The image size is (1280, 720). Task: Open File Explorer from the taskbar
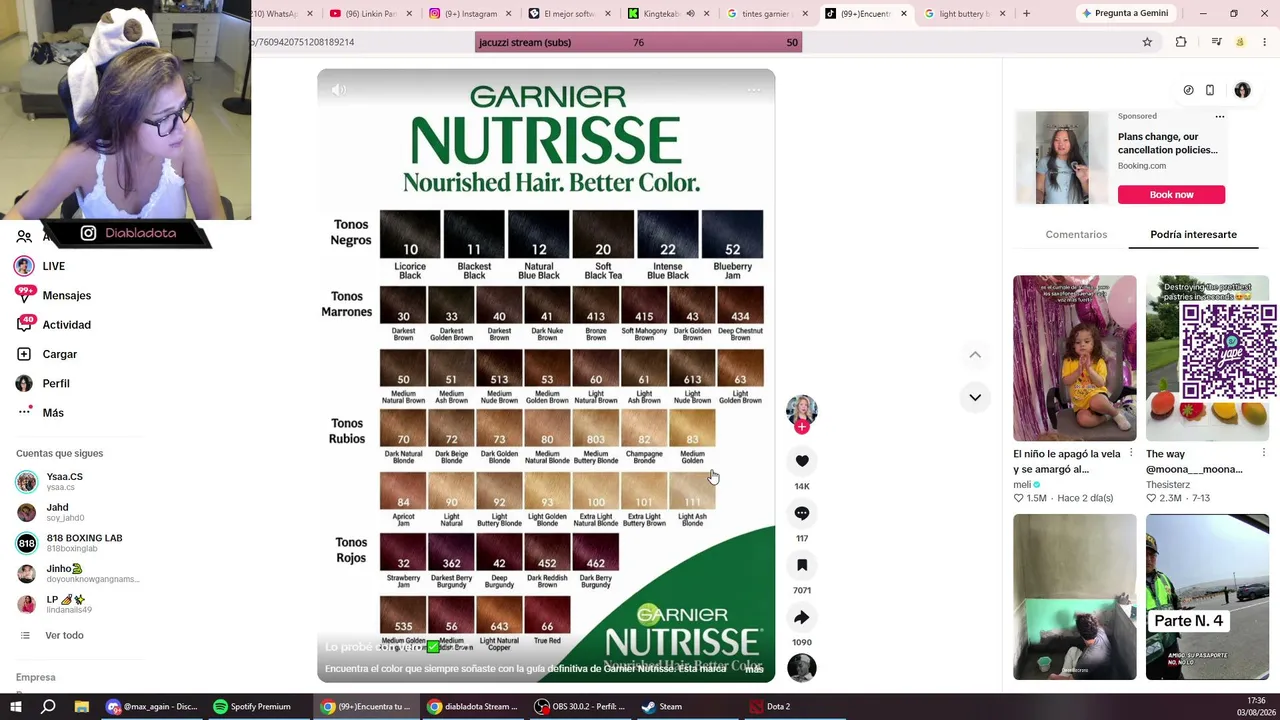pos(81,706)
